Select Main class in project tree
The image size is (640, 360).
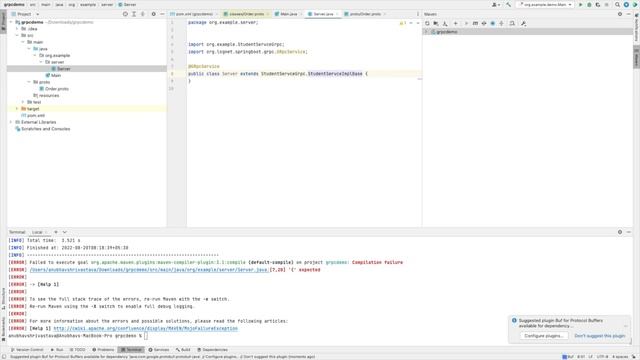pos(53,76)
